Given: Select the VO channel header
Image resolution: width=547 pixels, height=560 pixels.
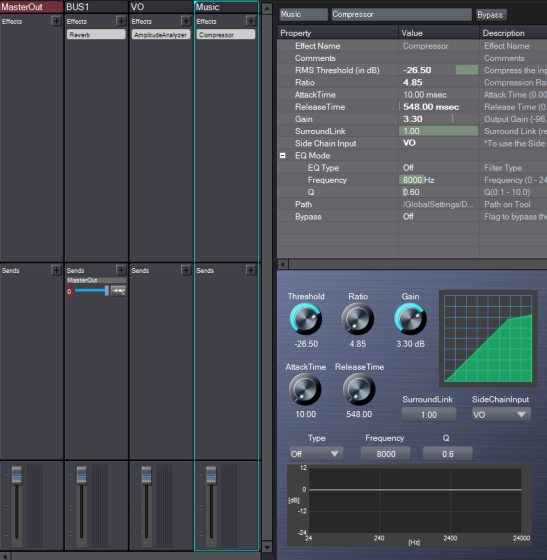Looking at the screenshot, I should 161,7.
